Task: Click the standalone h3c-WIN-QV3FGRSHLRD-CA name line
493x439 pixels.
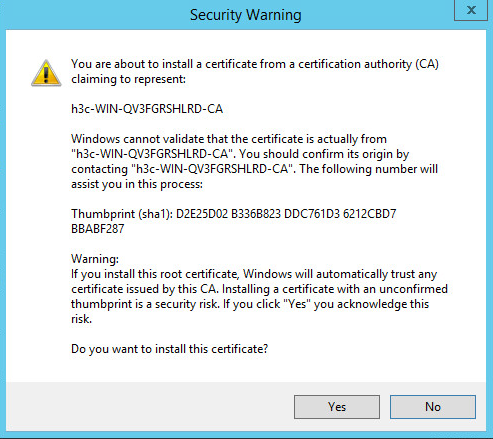Action: 147,109
